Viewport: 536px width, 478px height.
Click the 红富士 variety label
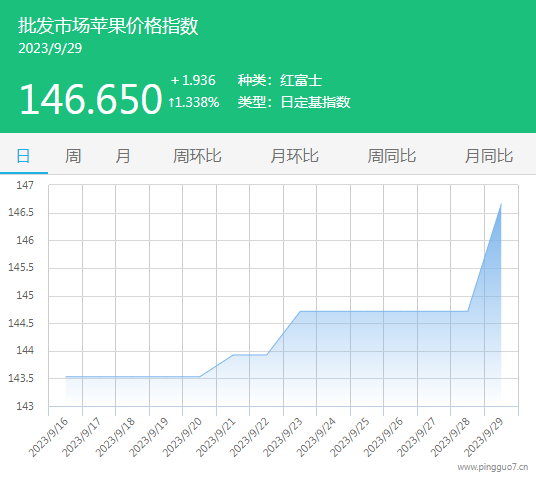pyautogui.click(x=301, y=81)
